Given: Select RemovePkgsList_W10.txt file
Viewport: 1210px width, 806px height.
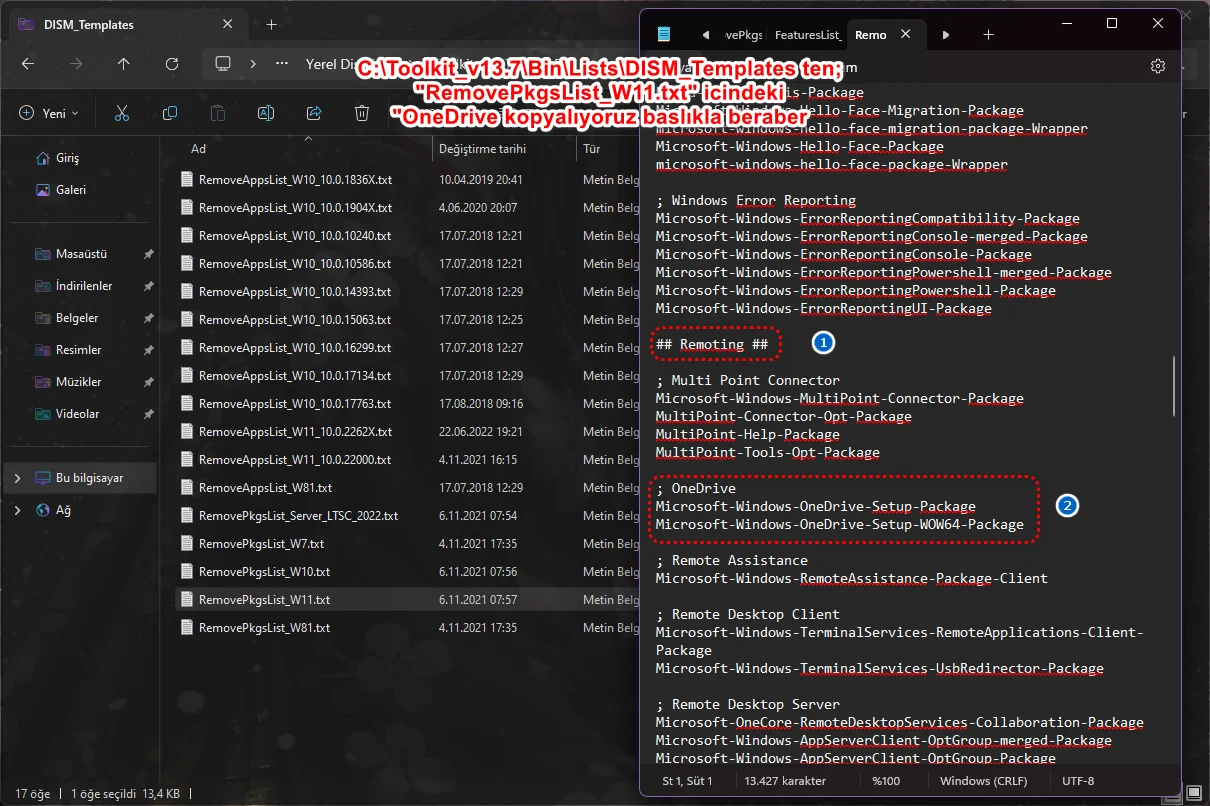Looking at the screenshot, I should (x=264, y=572).
